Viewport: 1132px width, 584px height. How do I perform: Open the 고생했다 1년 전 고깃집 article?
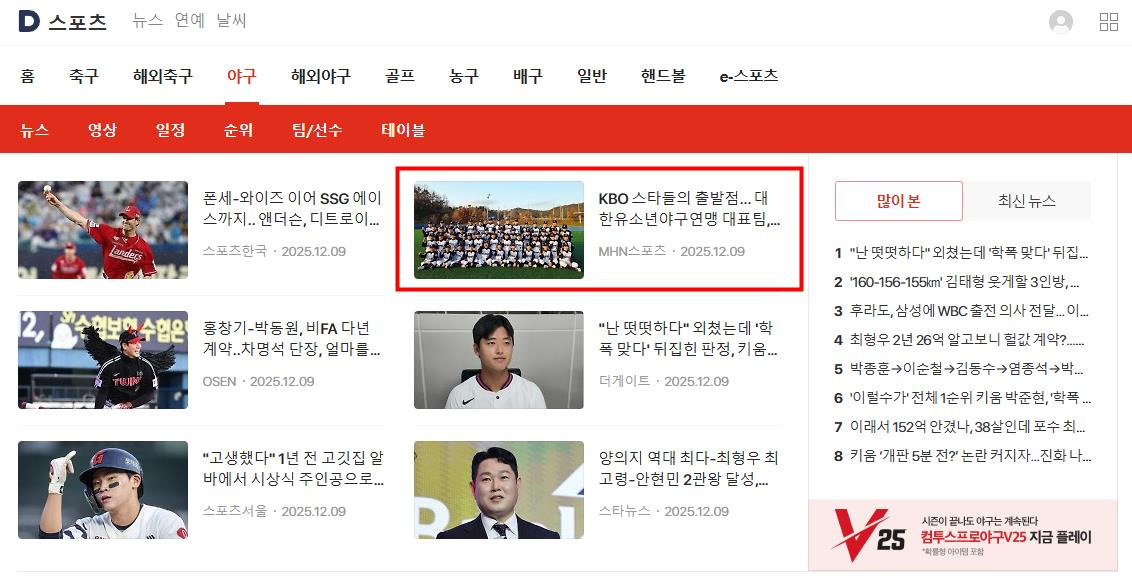293,468
